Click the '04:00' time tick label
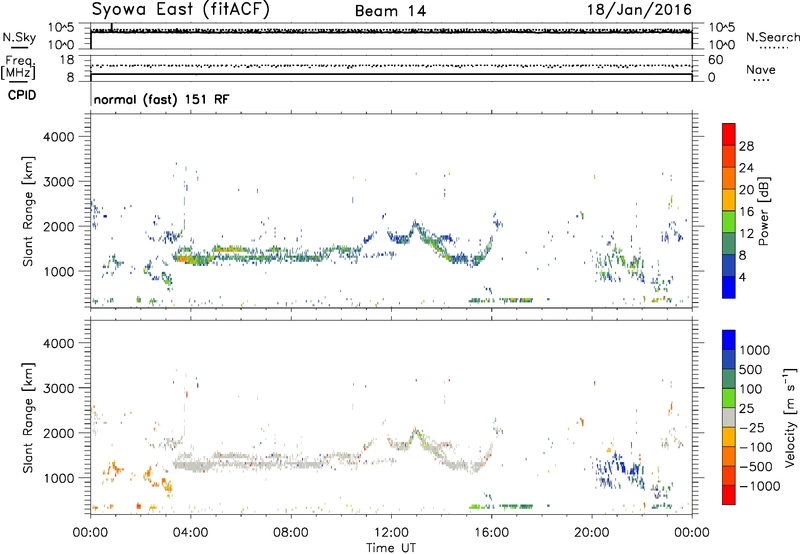 click(190, 533)
